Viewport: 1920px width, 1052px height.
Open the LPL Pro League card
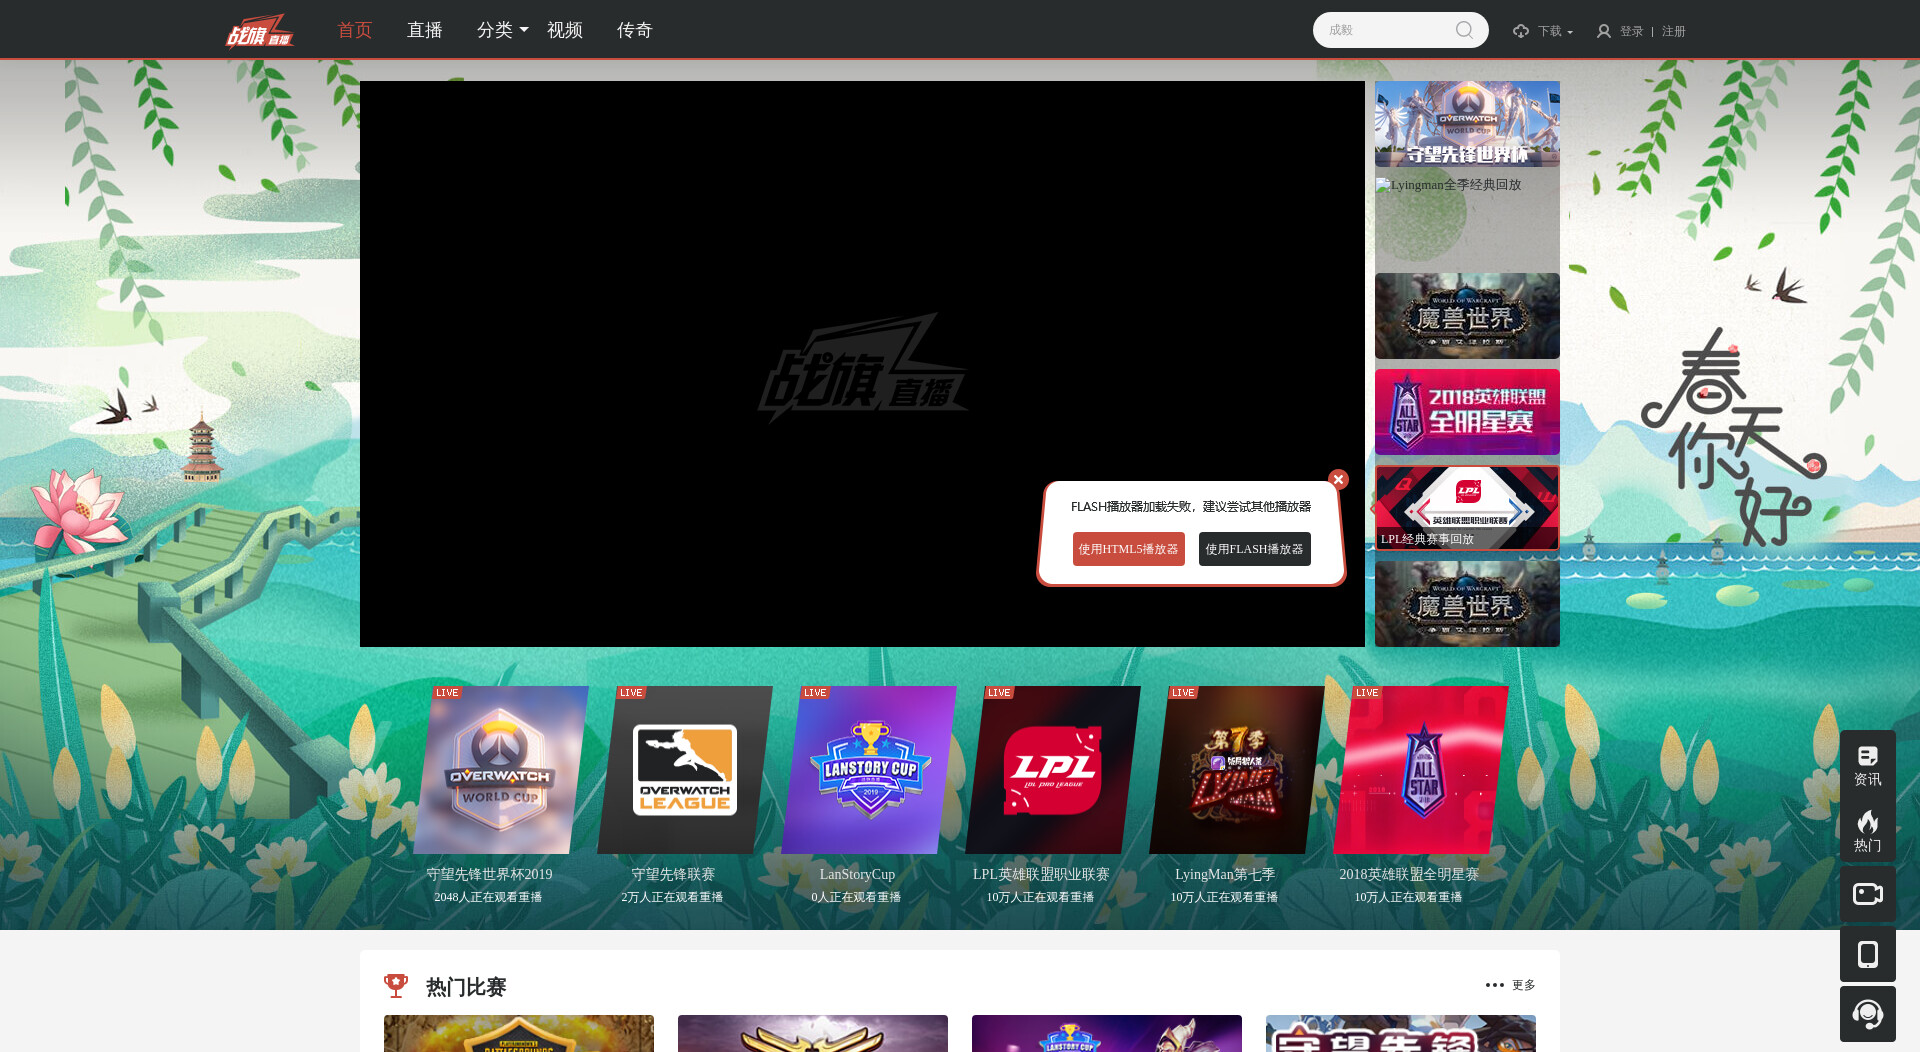pos(1053,770)
